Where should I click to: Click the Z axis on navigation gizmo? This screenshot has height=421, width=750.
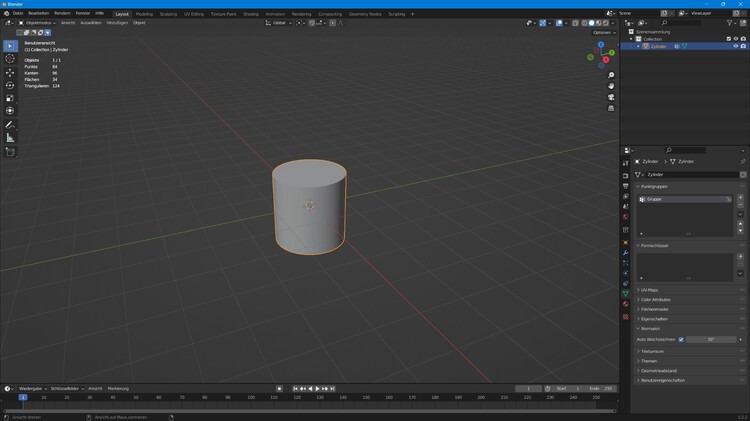point(601,44)
